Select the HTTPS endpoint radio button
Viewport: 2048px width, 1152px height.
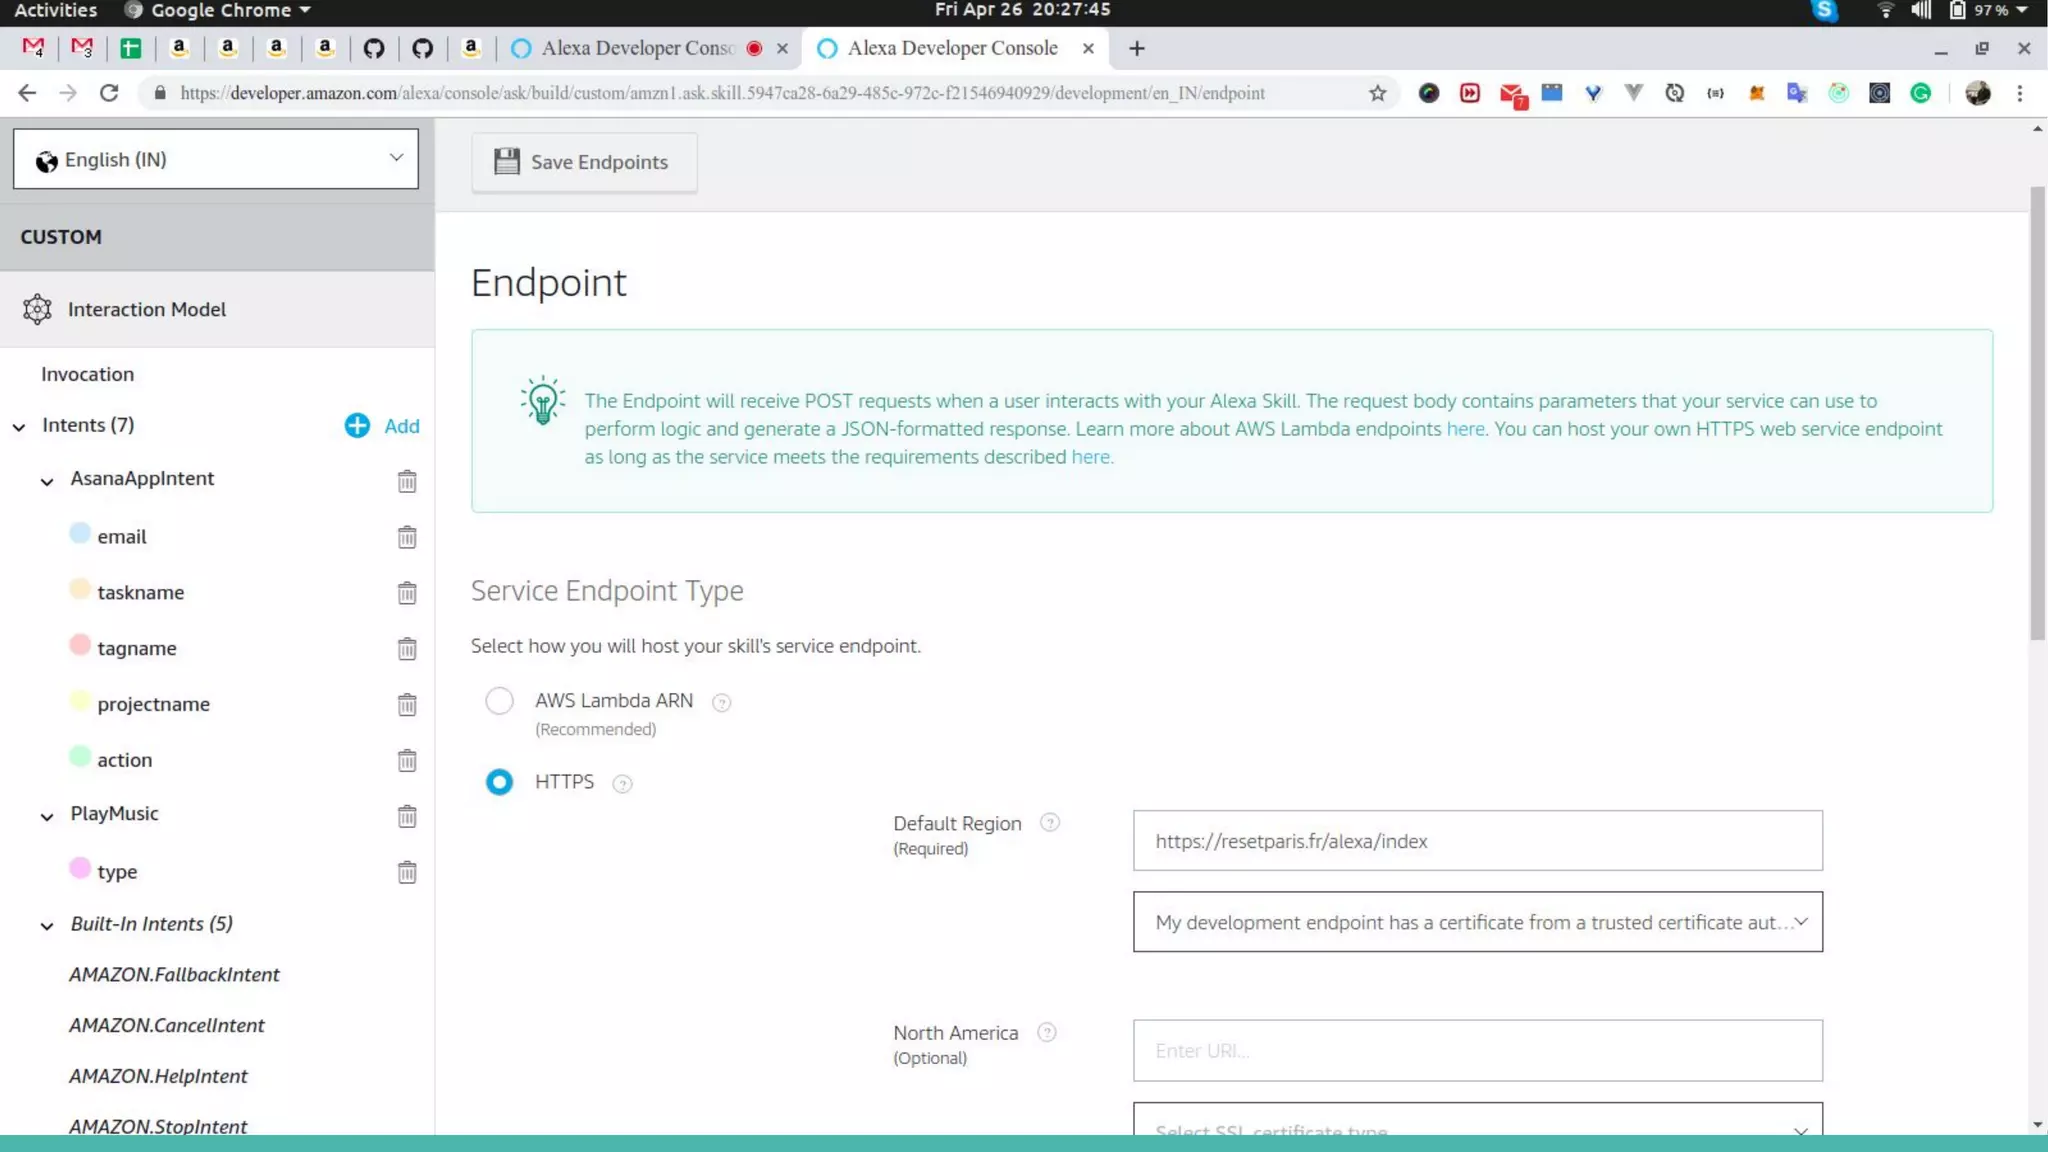(x=499, y=782)
